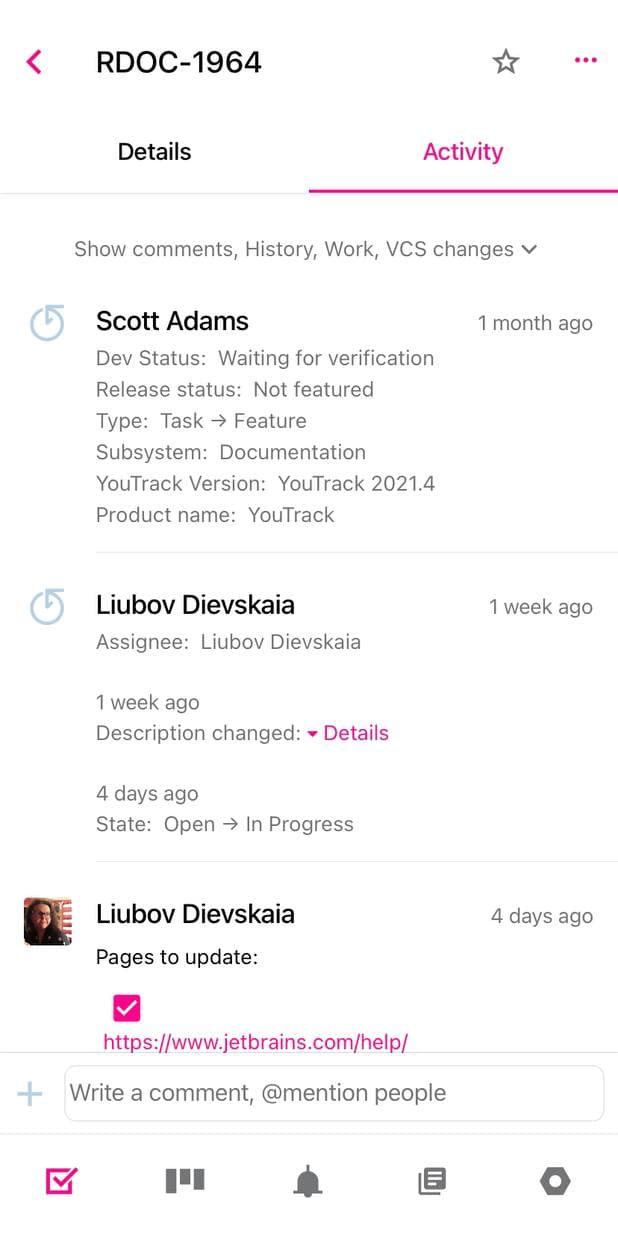Image resolution: width=618 pixels, height=1238 pixels.
Task: Open the Settings hexagon icon
Action: 556,1181
